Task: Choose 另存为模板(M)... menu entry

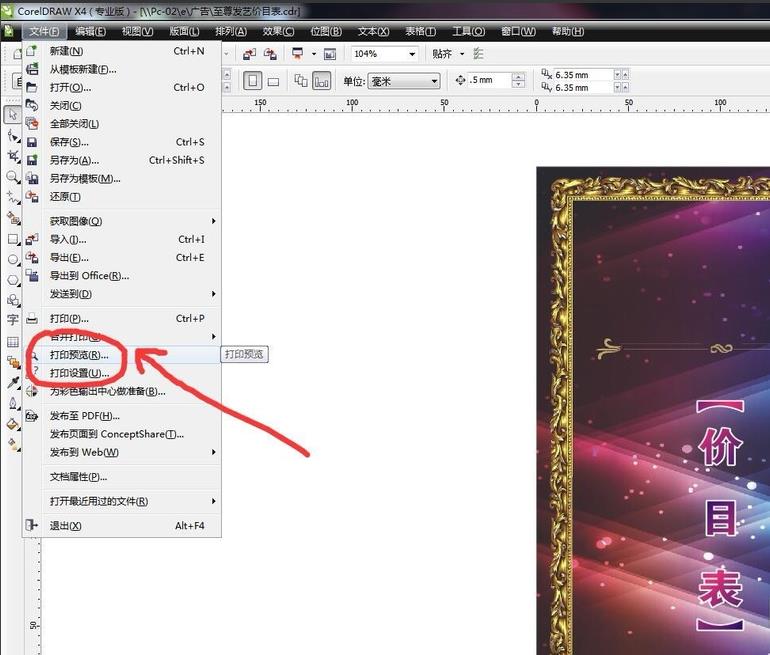Action: click(122, 178)
